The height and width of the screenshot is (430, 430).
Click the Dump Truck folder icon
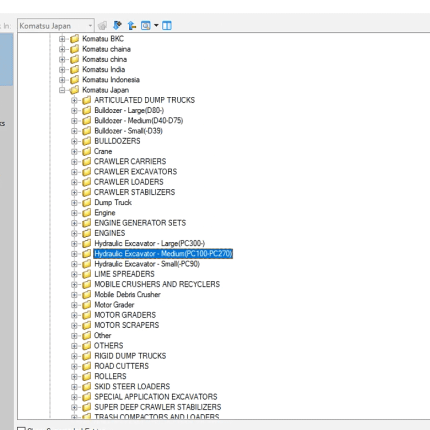[87, 202]
